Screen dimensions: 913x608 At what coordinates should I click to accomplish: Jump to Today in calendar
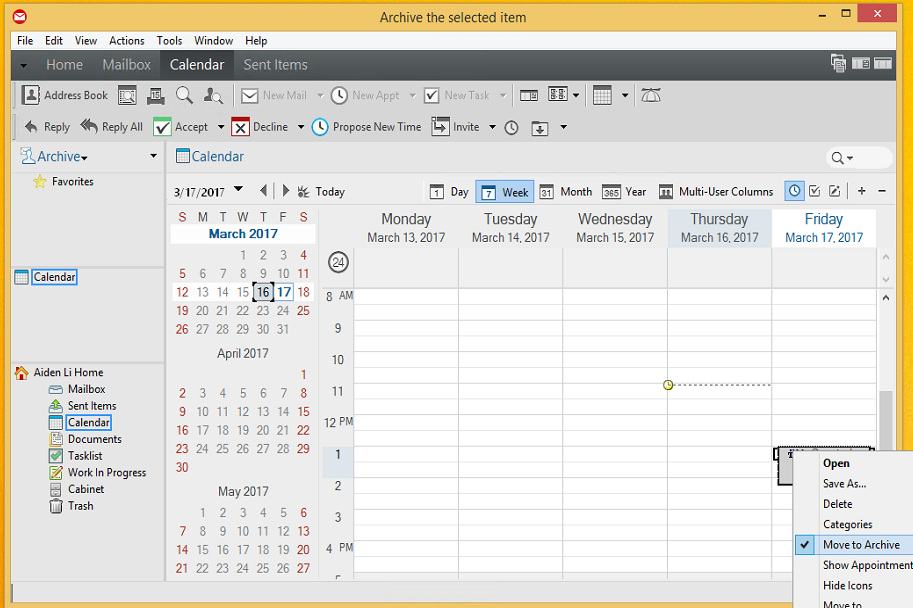[321, 192]
